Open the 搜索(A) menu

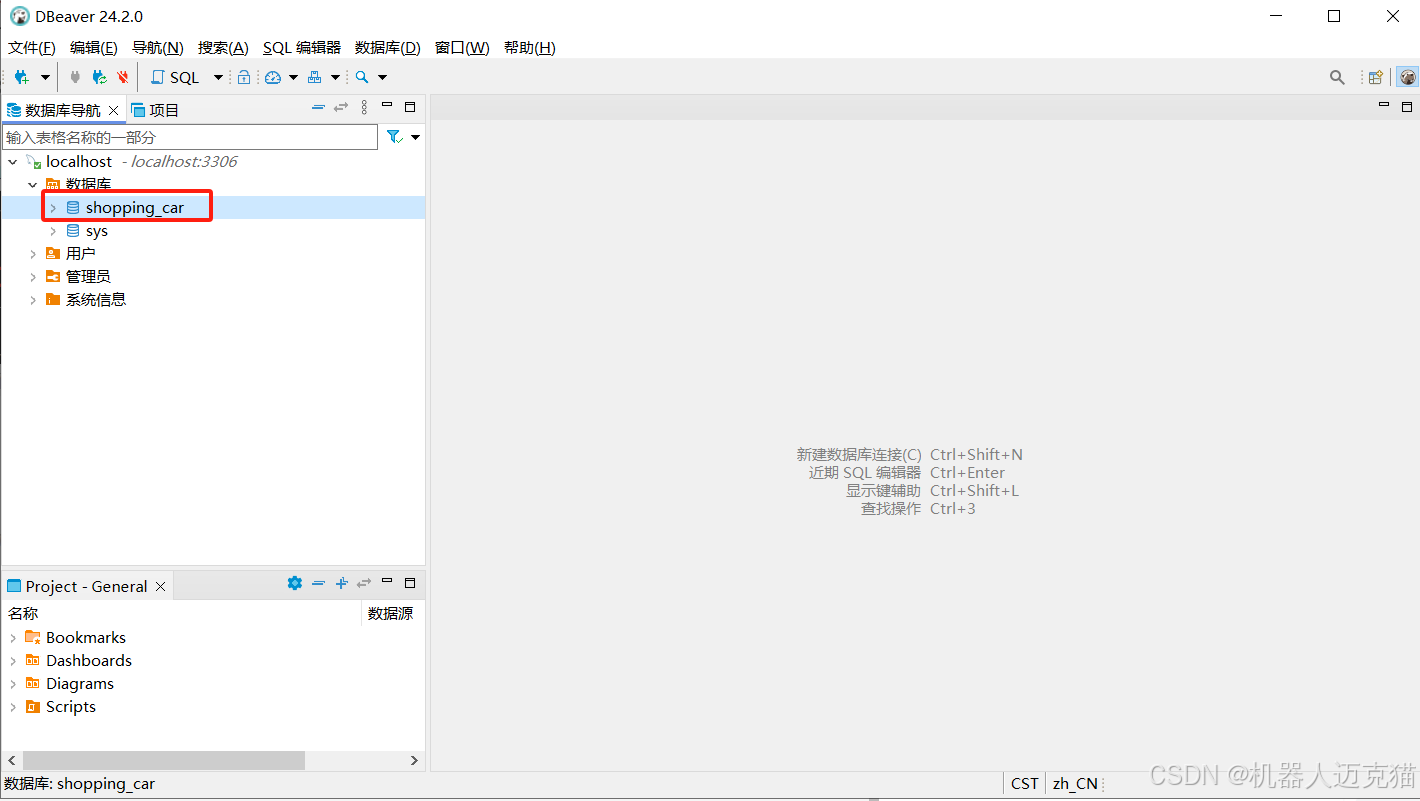click(x=223, y=48)
